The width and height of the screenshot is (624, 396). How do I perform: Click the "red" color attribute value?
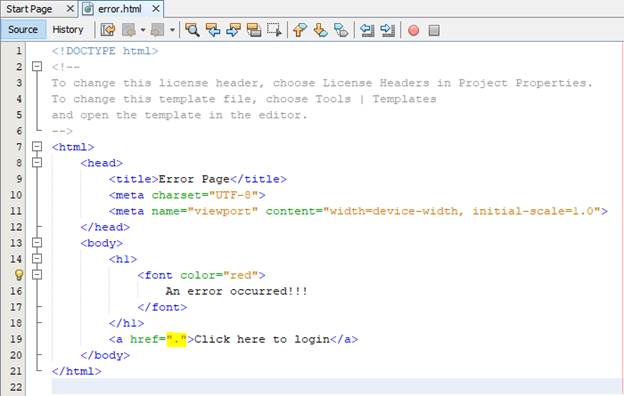tap(240, 275)
